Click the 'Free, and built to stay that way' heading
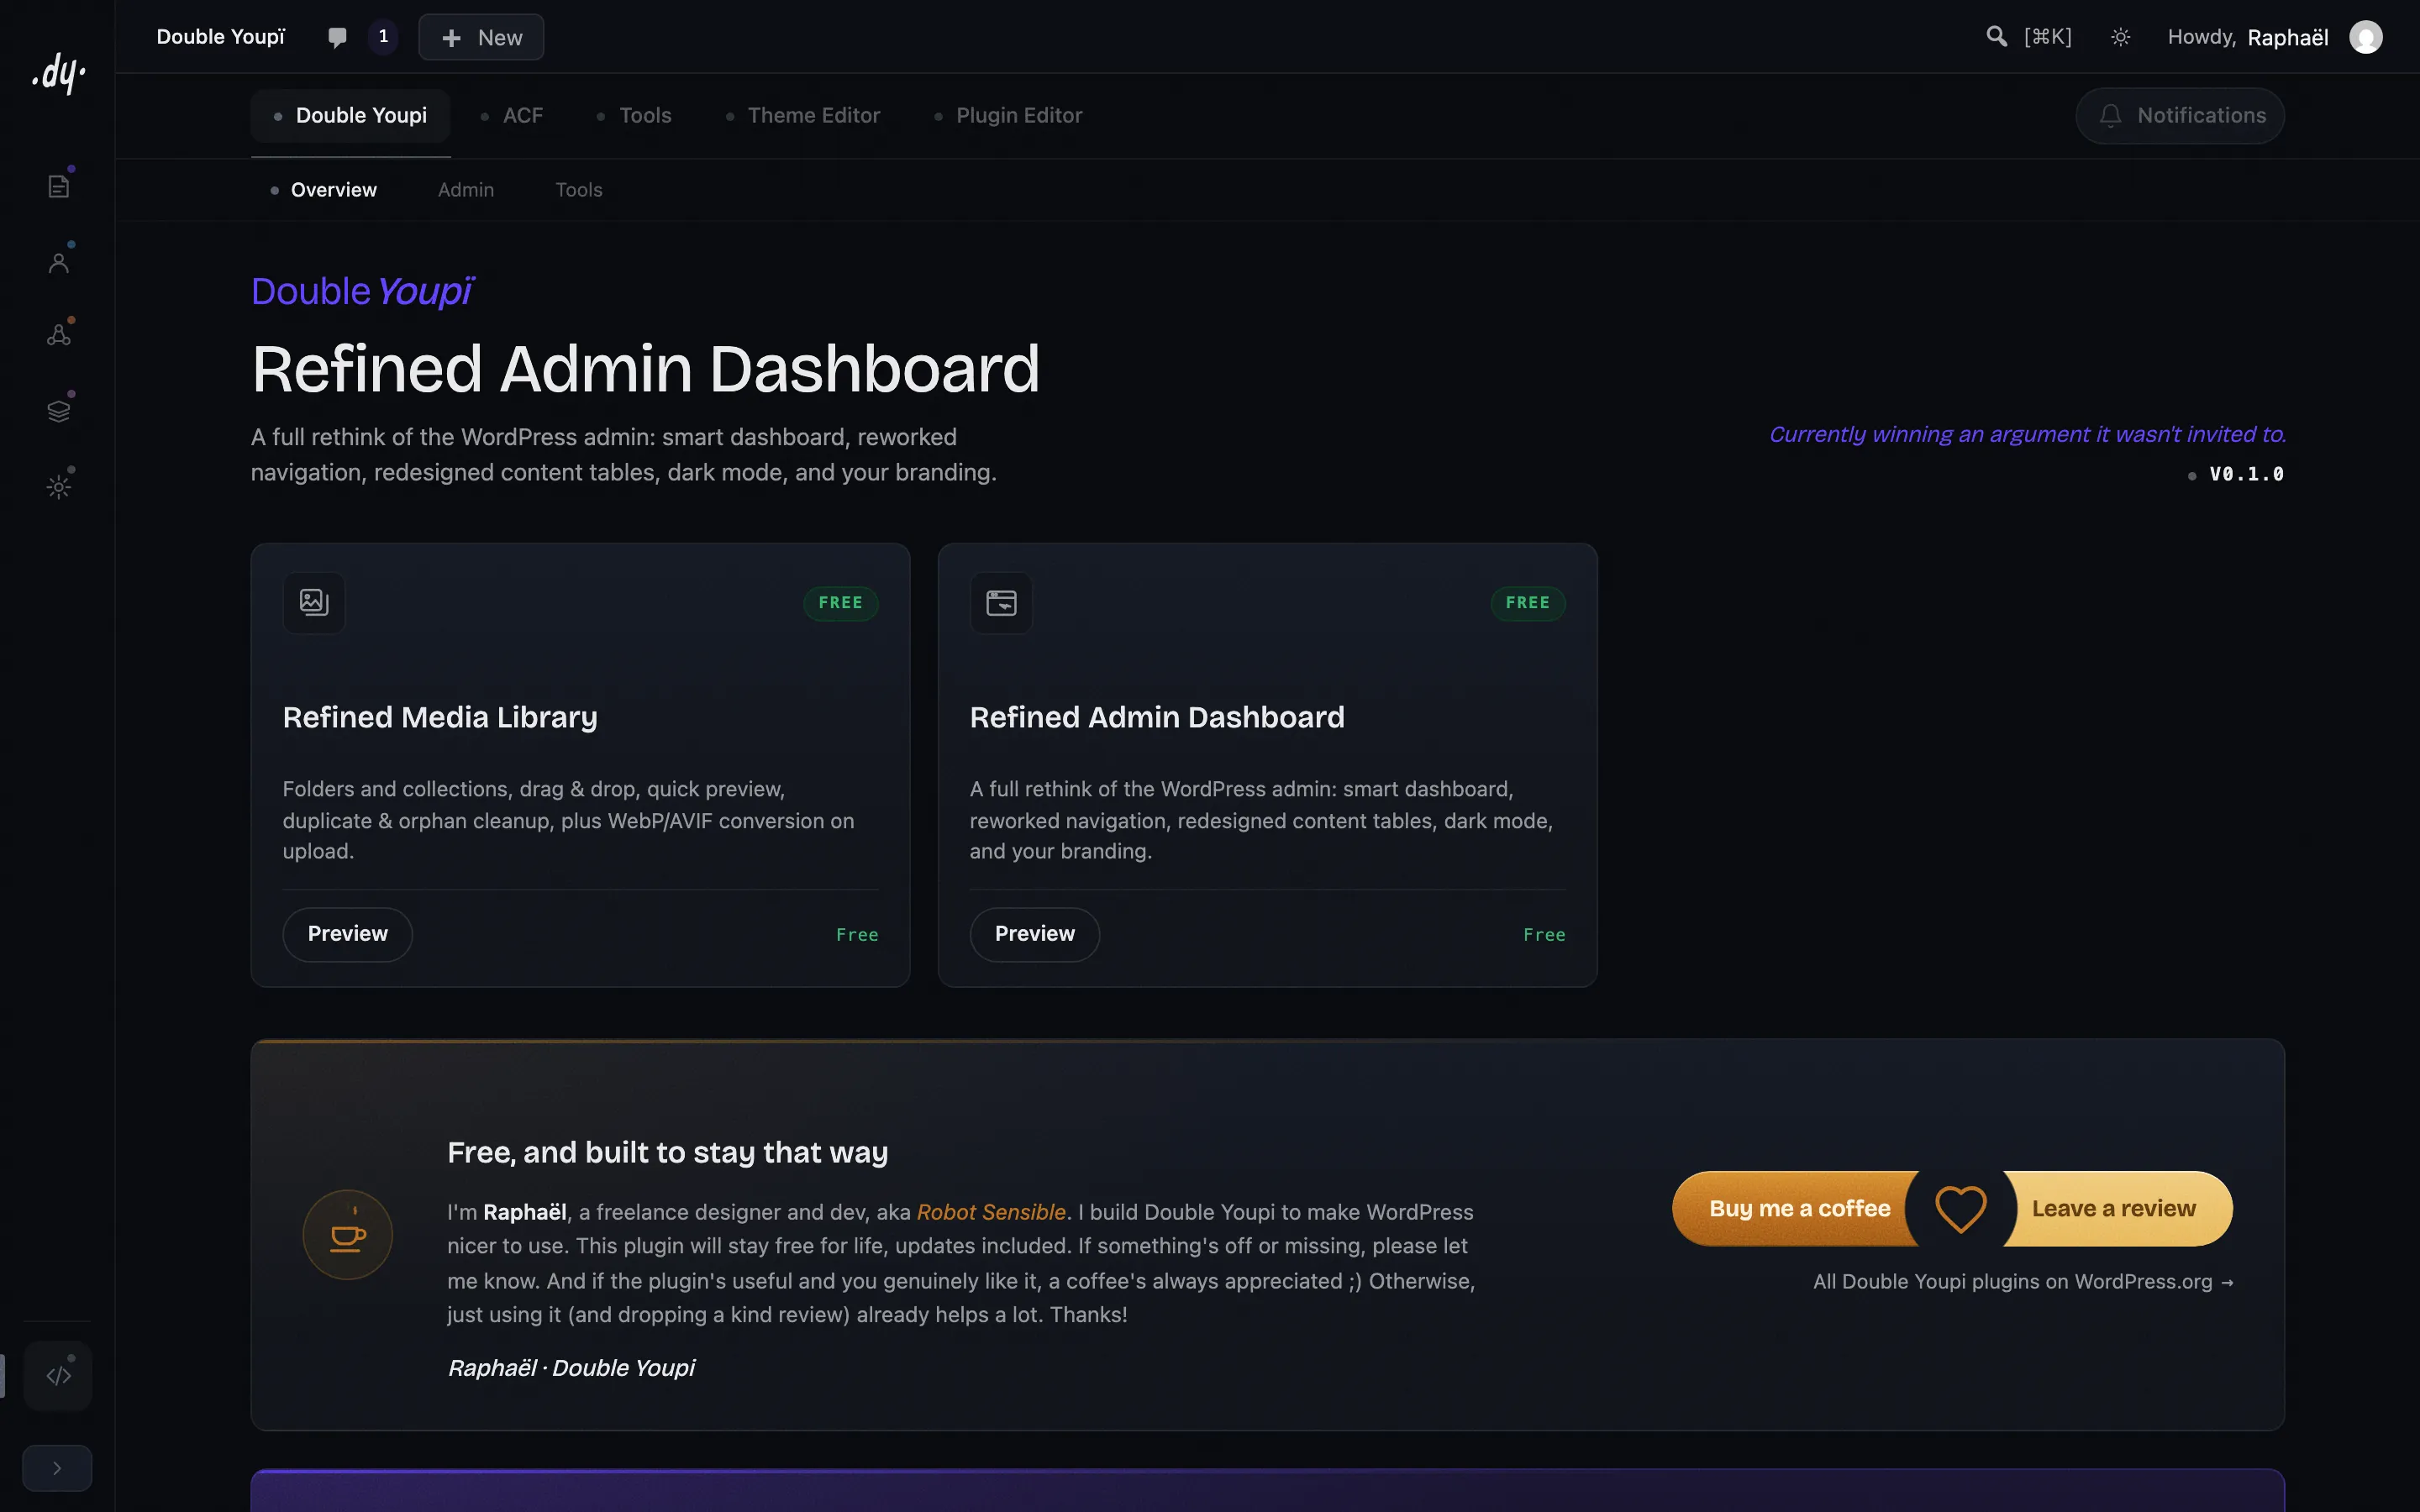 click(667, 1153)
